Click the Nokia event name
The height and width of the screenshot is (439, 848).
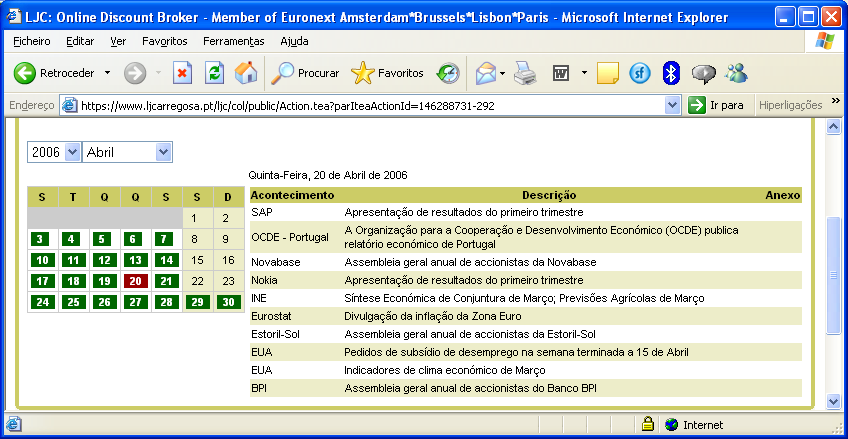[x=264, y=281]
